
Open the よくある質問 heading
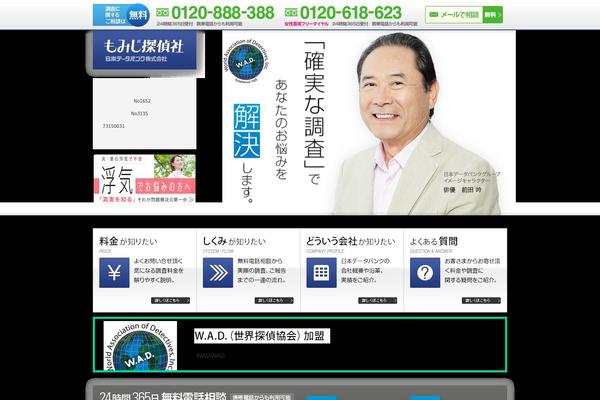434,242
